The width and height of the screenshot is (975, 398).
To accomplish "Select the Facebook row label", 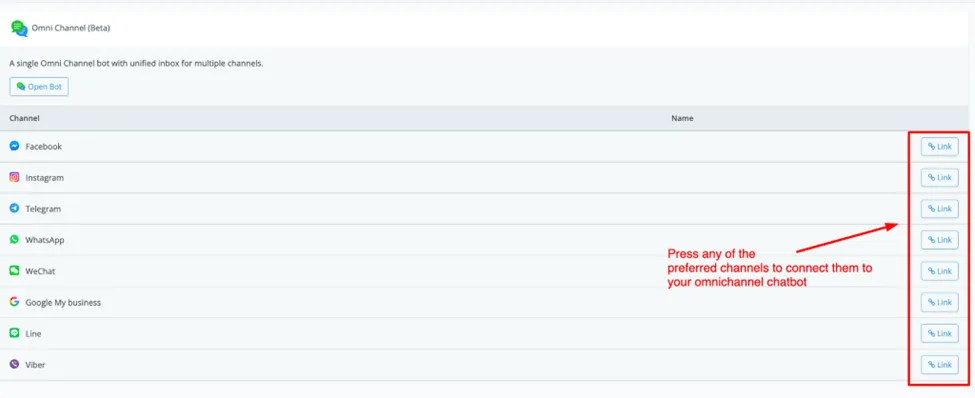I will point(44,147).
